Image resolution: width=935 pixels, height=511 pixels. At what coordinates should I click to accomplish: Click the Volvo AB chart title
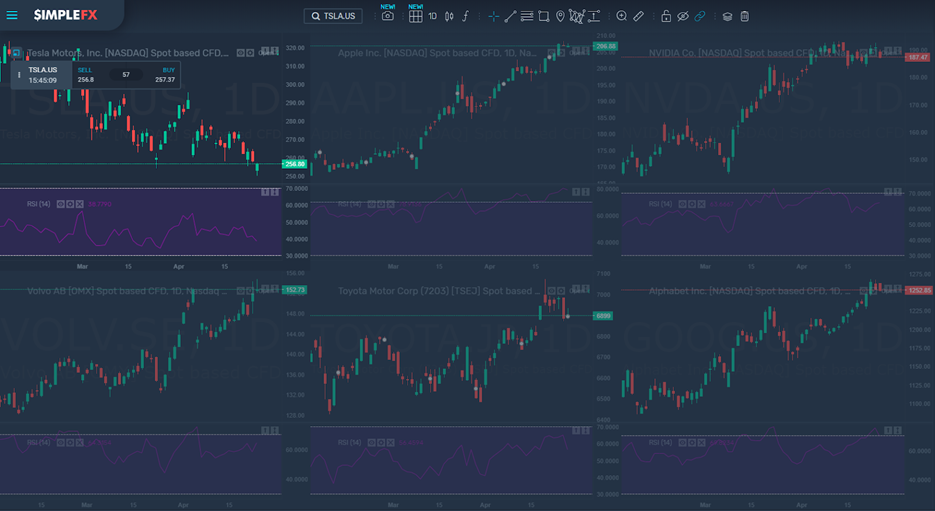coord(126,291)
